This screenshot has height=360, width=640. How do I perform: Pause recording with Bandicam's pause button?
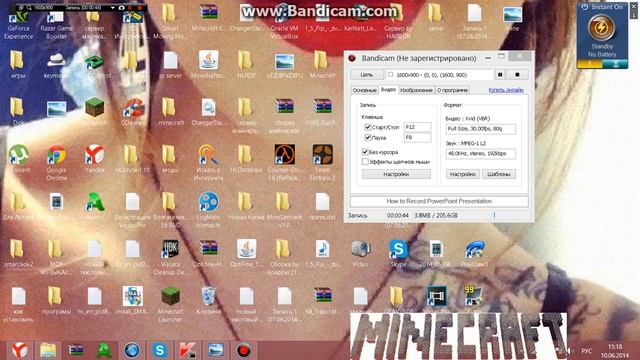[x=500, y=75]
